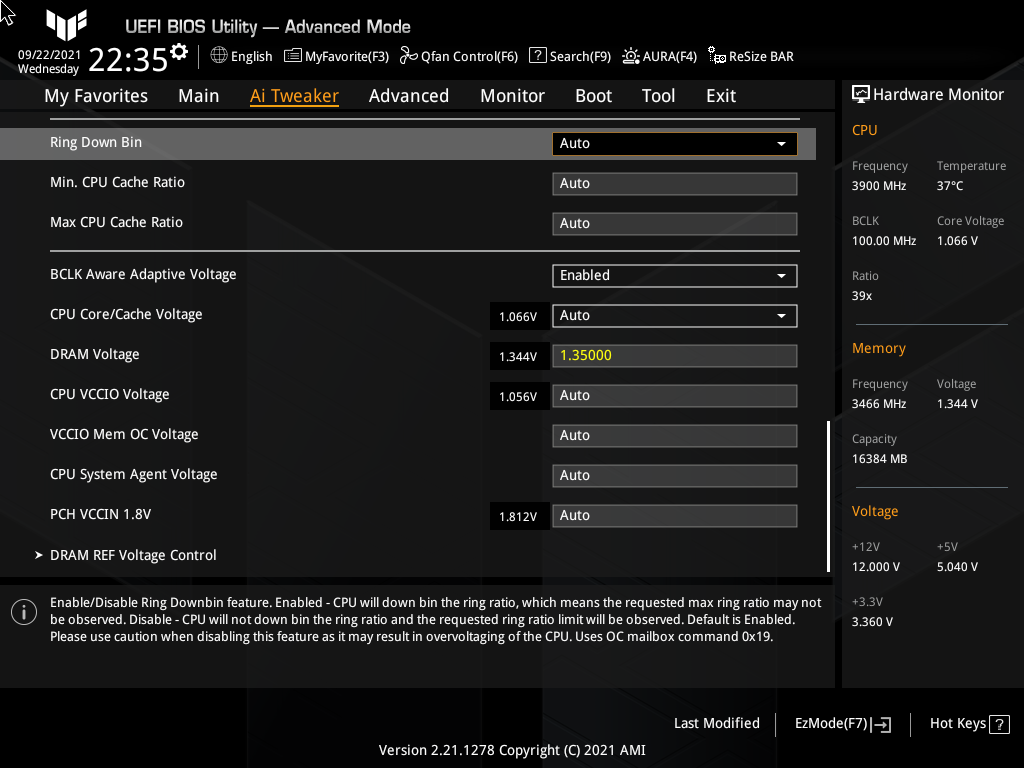Click the TUF logo at top

[66, 25]
